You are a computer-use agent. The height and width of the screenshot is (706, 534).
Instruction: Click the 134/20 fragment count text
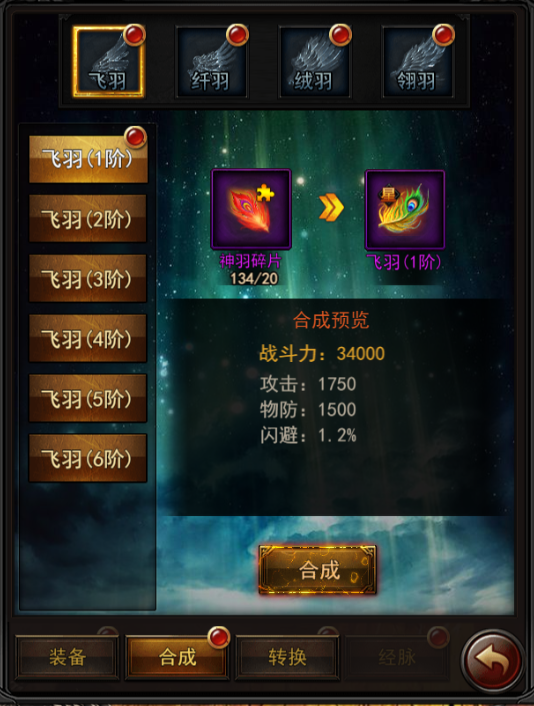coord(253,279)
